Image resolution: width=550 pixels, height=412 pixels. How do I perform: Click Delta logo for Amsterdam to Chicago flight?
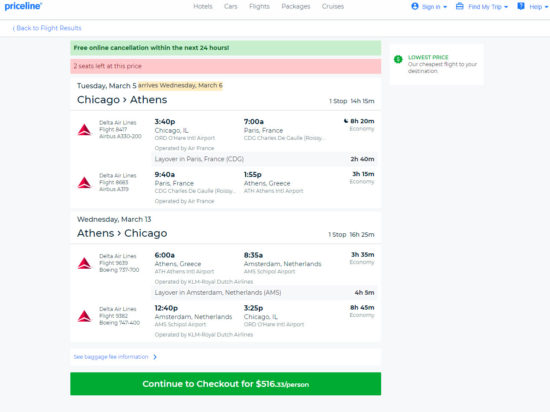[85, 316]
